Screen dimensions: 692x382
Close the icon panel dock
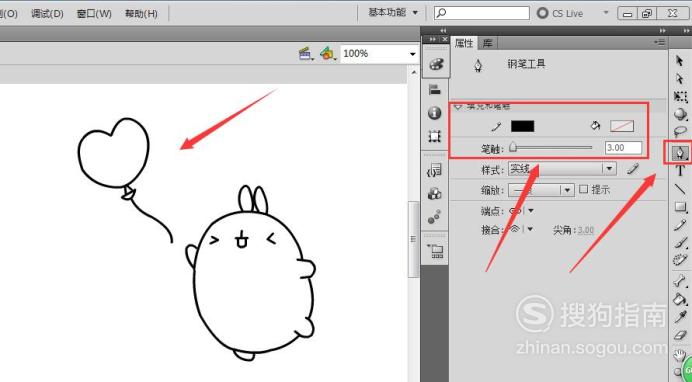click(x=444, y=39)
